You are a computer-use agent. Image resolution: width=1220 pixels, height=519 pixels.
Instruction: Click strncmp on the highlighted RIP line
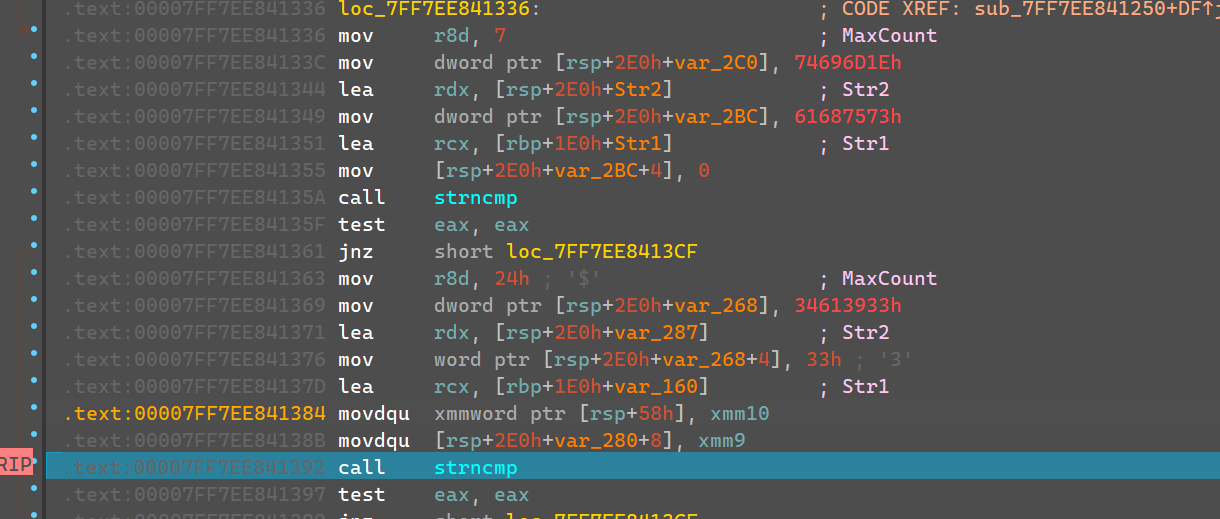[x=475, y=467]
